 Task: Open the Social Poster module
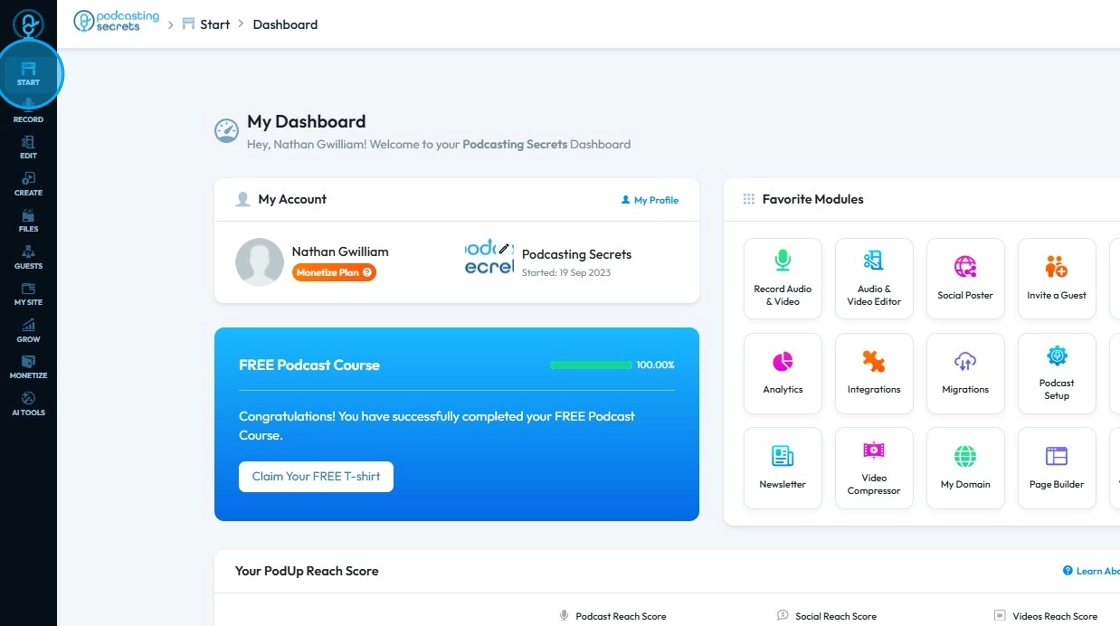click(965, 279)
